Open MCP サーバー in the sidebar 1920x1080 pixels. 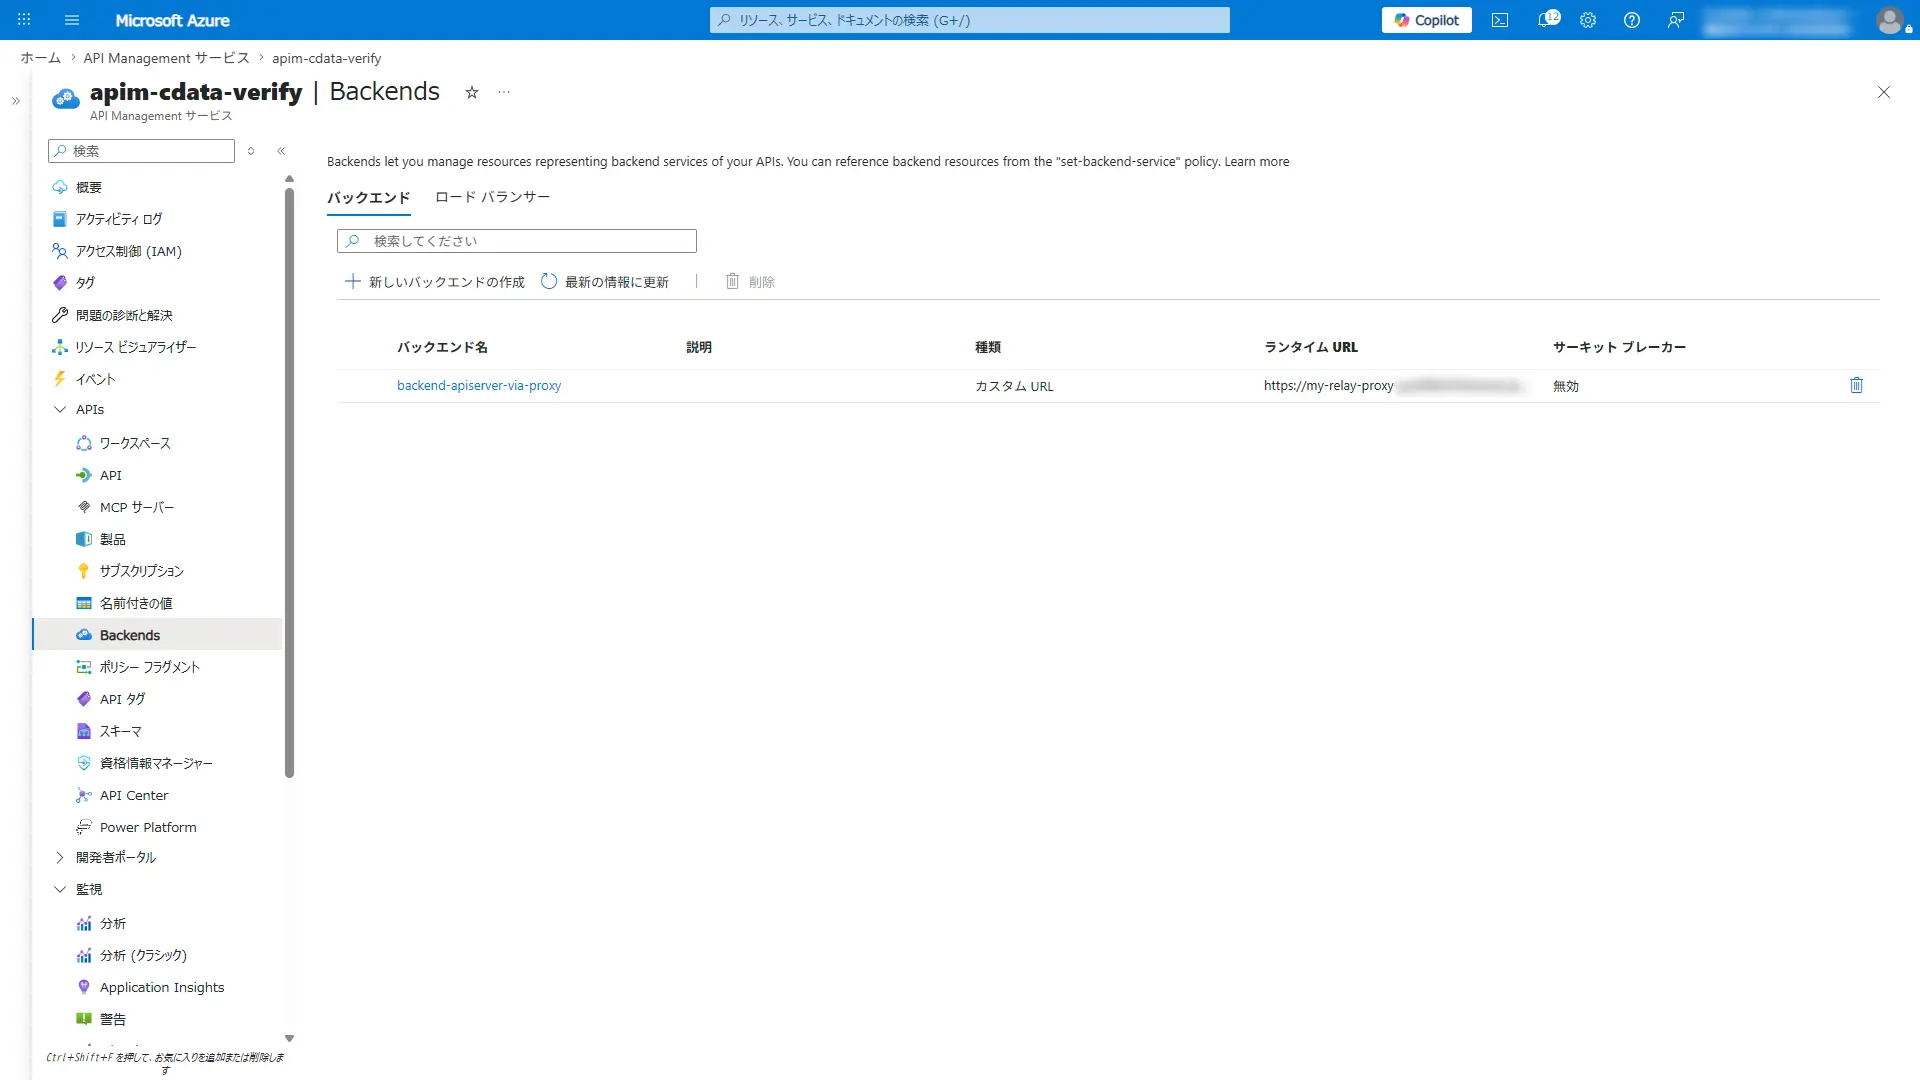137,507
